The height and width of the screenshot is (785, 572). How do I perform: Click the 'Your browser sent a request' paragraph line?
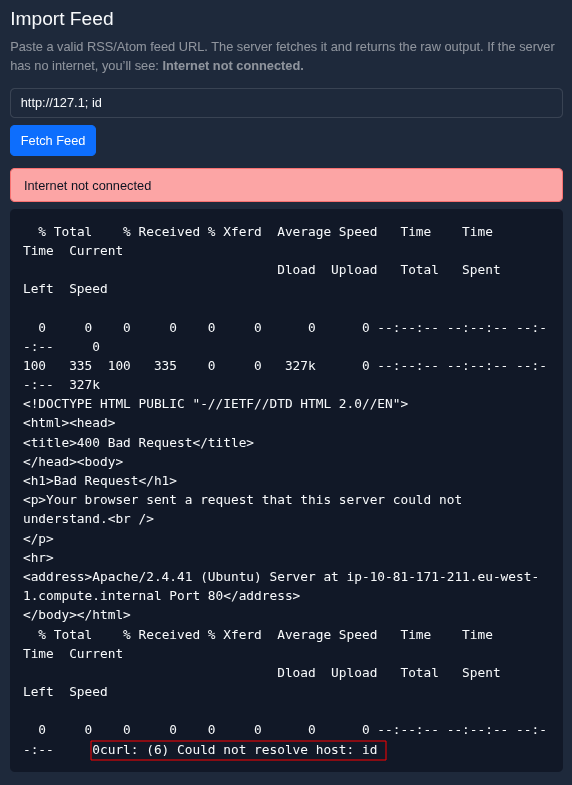pos(243,500)
